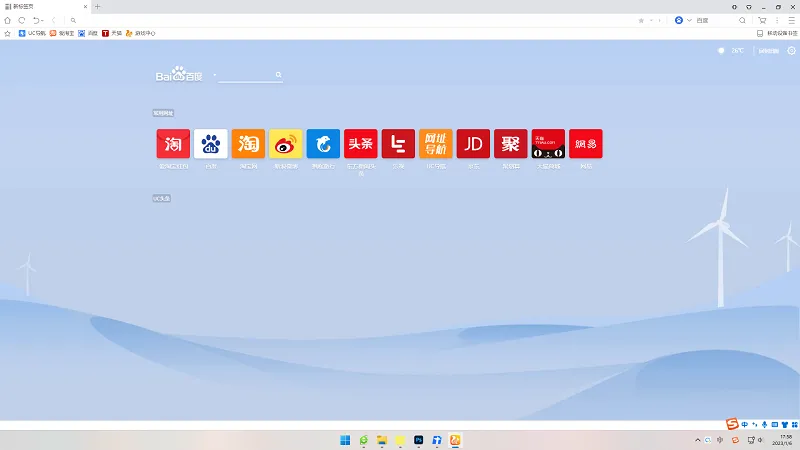Open the second bookmark with orange icon
This screenshot has width=800, height=450.
point(62,33)
